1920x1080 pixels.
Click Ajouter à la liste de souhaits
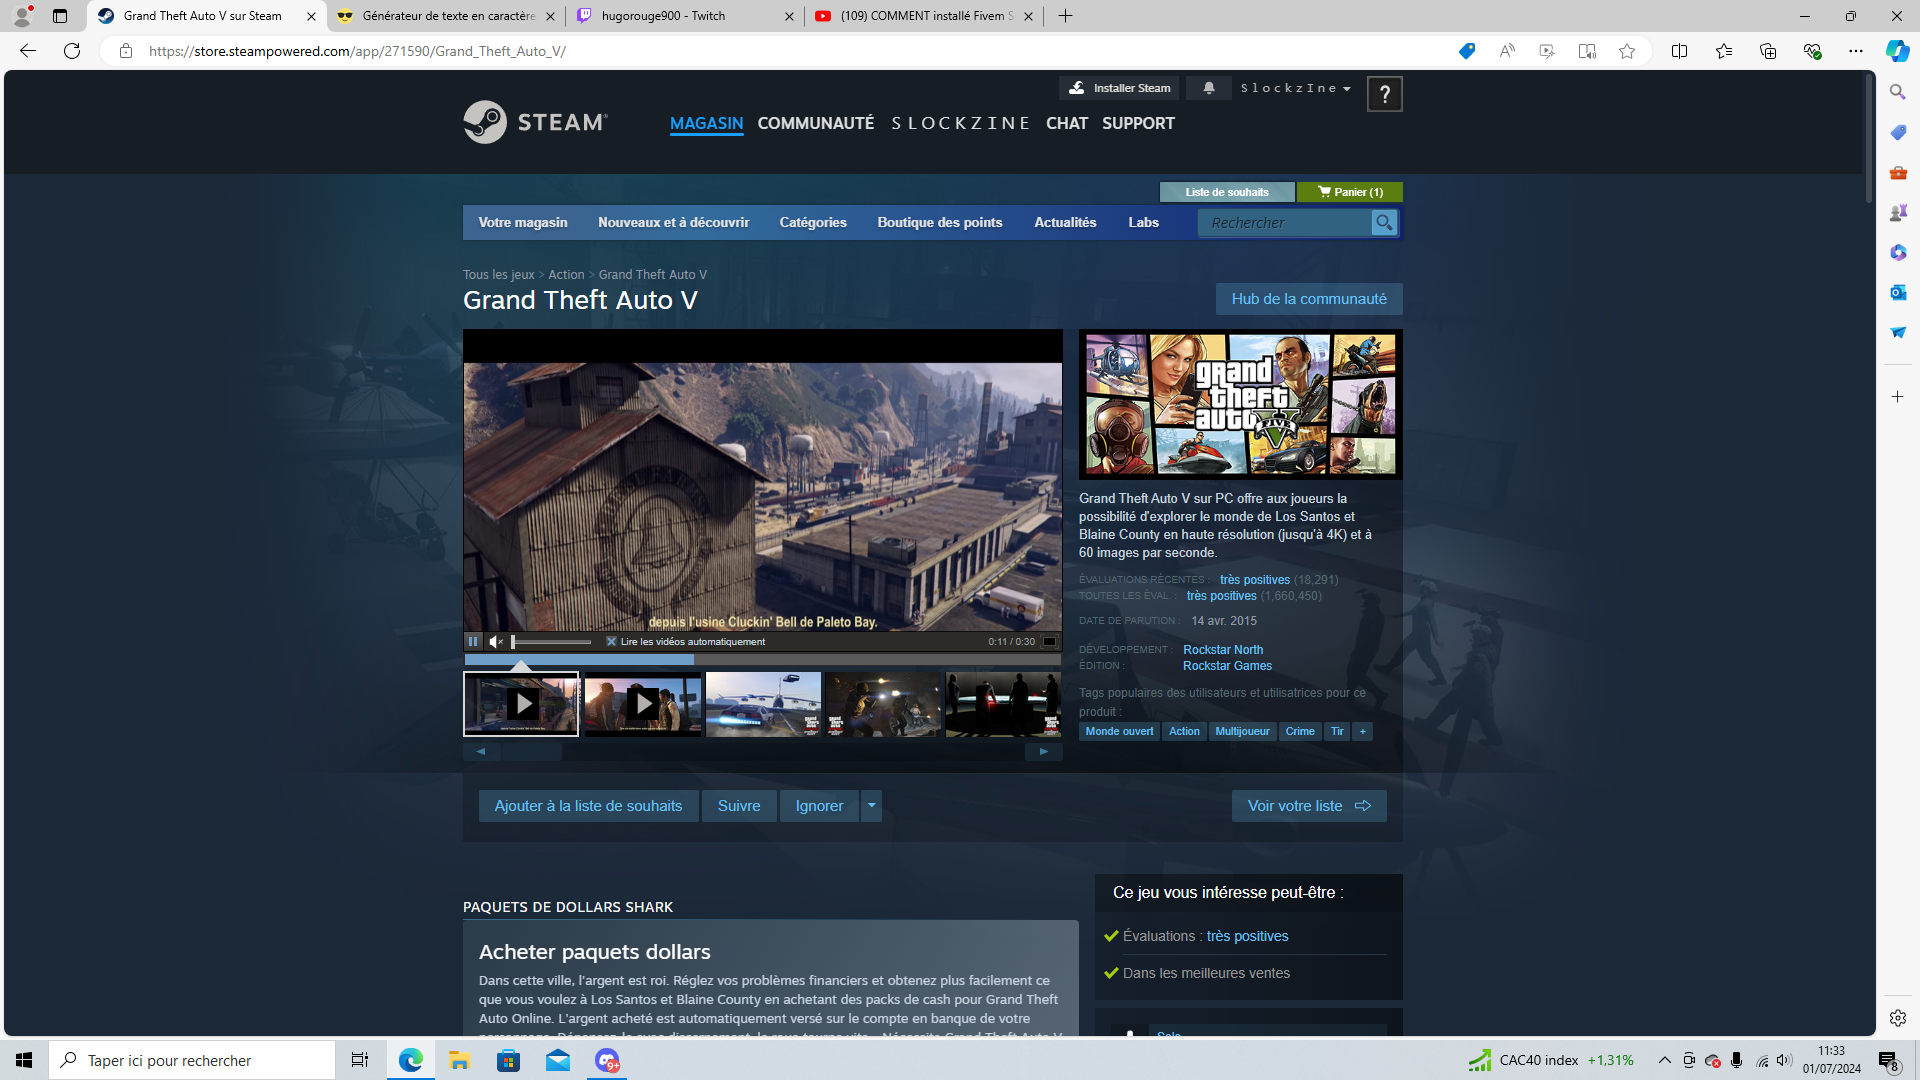[588, 806]
